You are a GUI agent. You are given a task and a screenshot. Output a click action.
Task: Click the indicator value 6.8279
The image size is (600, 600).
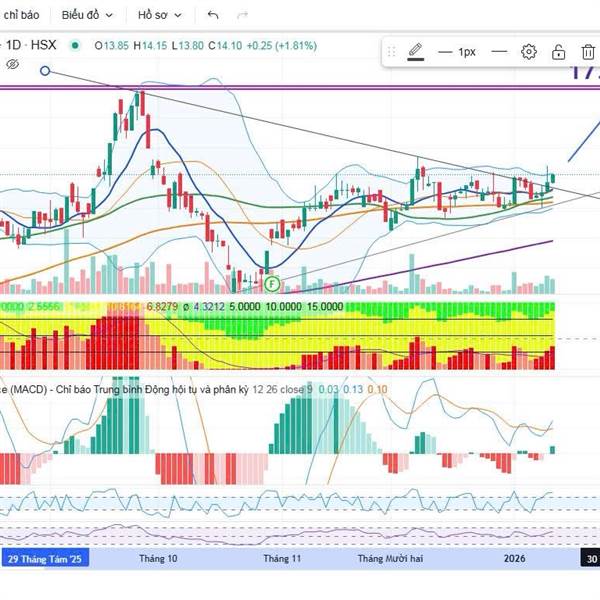tap(162, 307)
